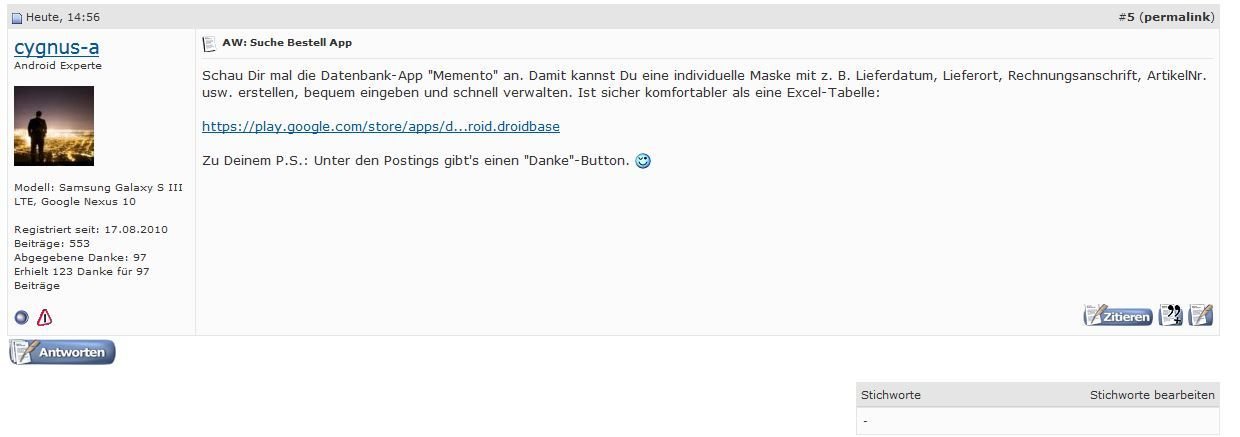The height and width of the screenshot is (437, 1240).
Task: Click the Antworten reply button
Action: [62, 352]
